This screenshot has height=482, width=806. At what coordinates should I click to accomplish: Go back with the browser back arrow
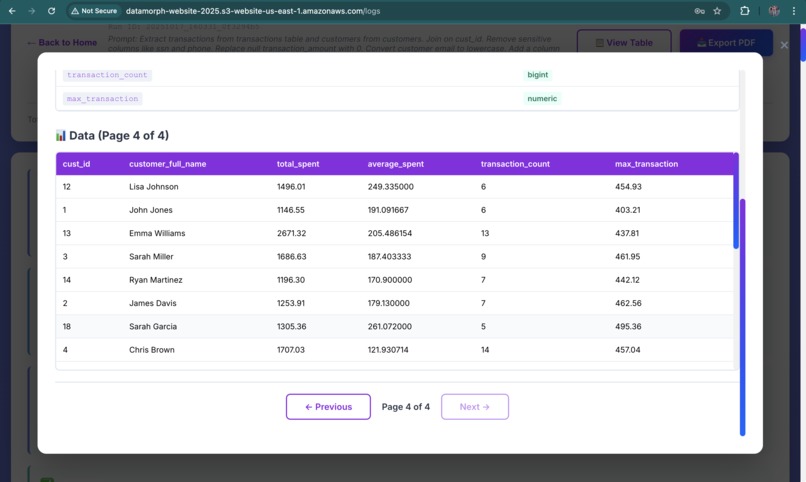pos(12,11)
